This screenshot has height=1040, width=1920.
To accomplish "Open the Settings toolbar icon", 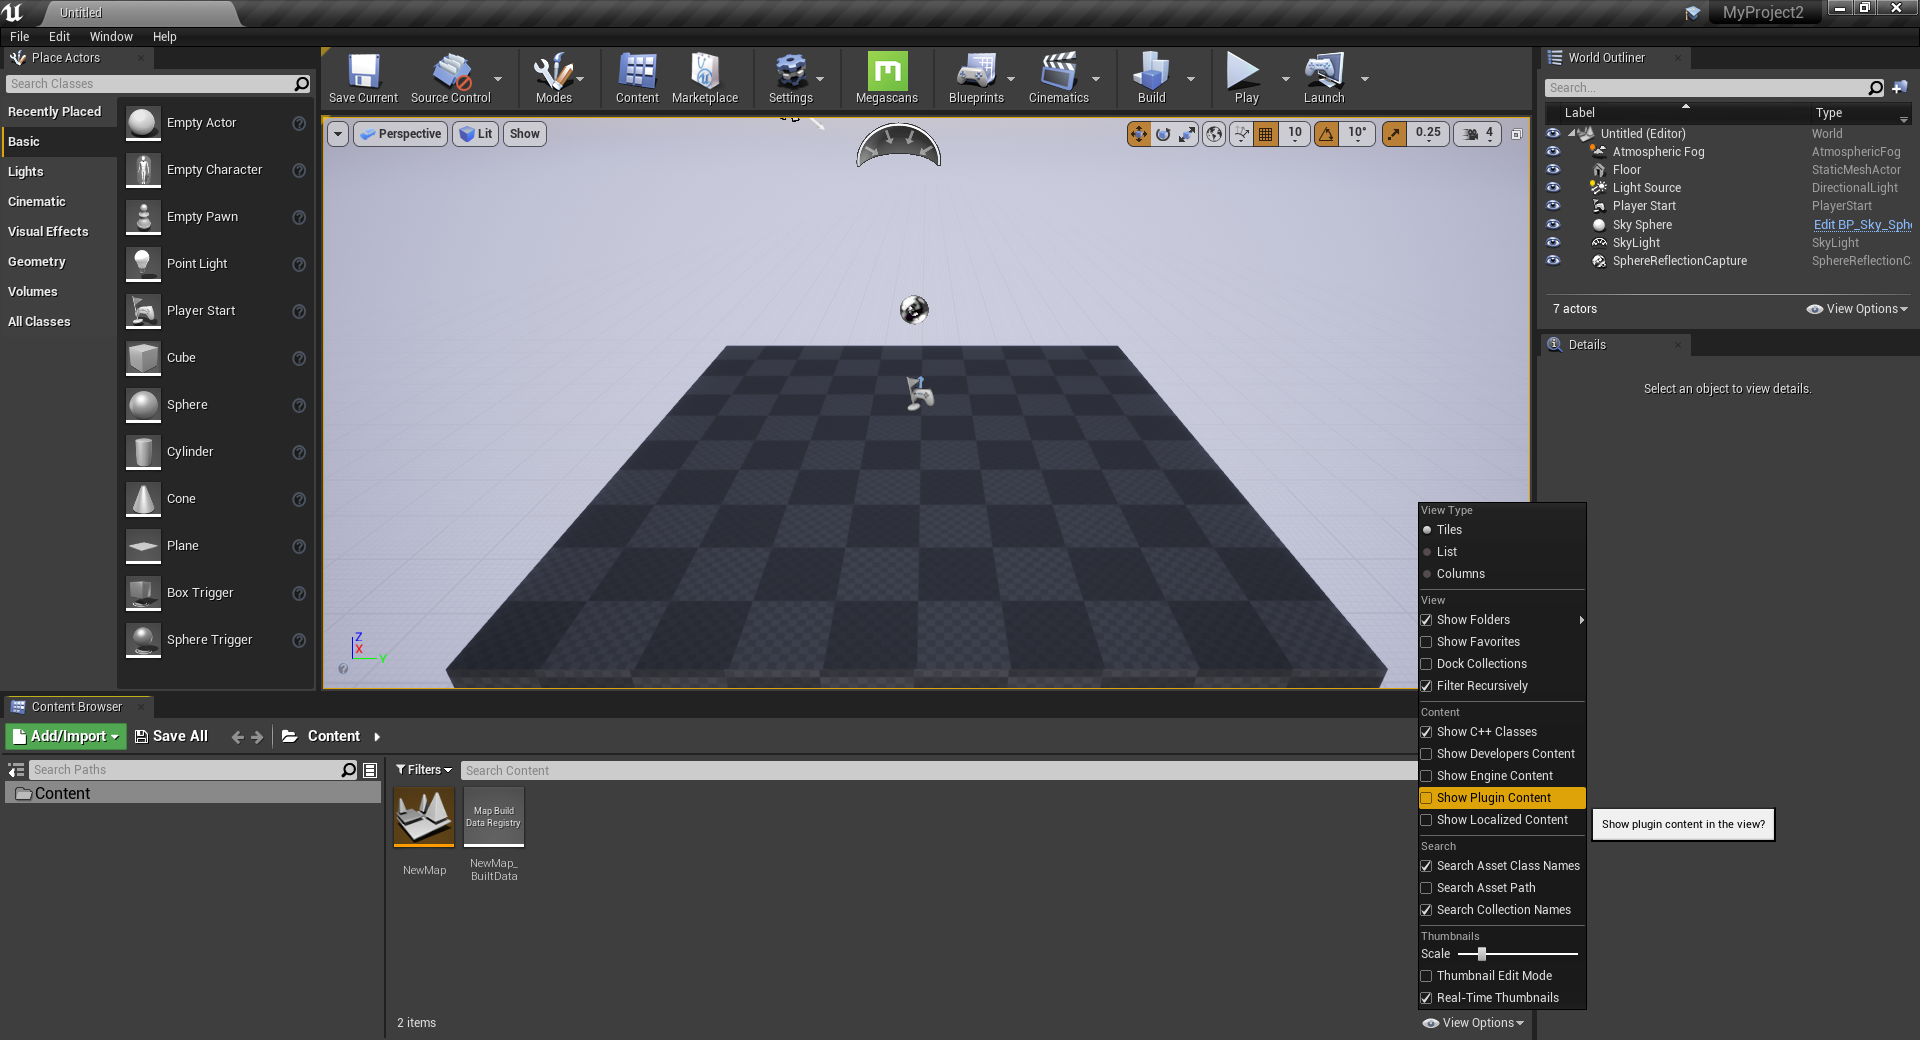I will pyautogui.click(x=791, y=78).
